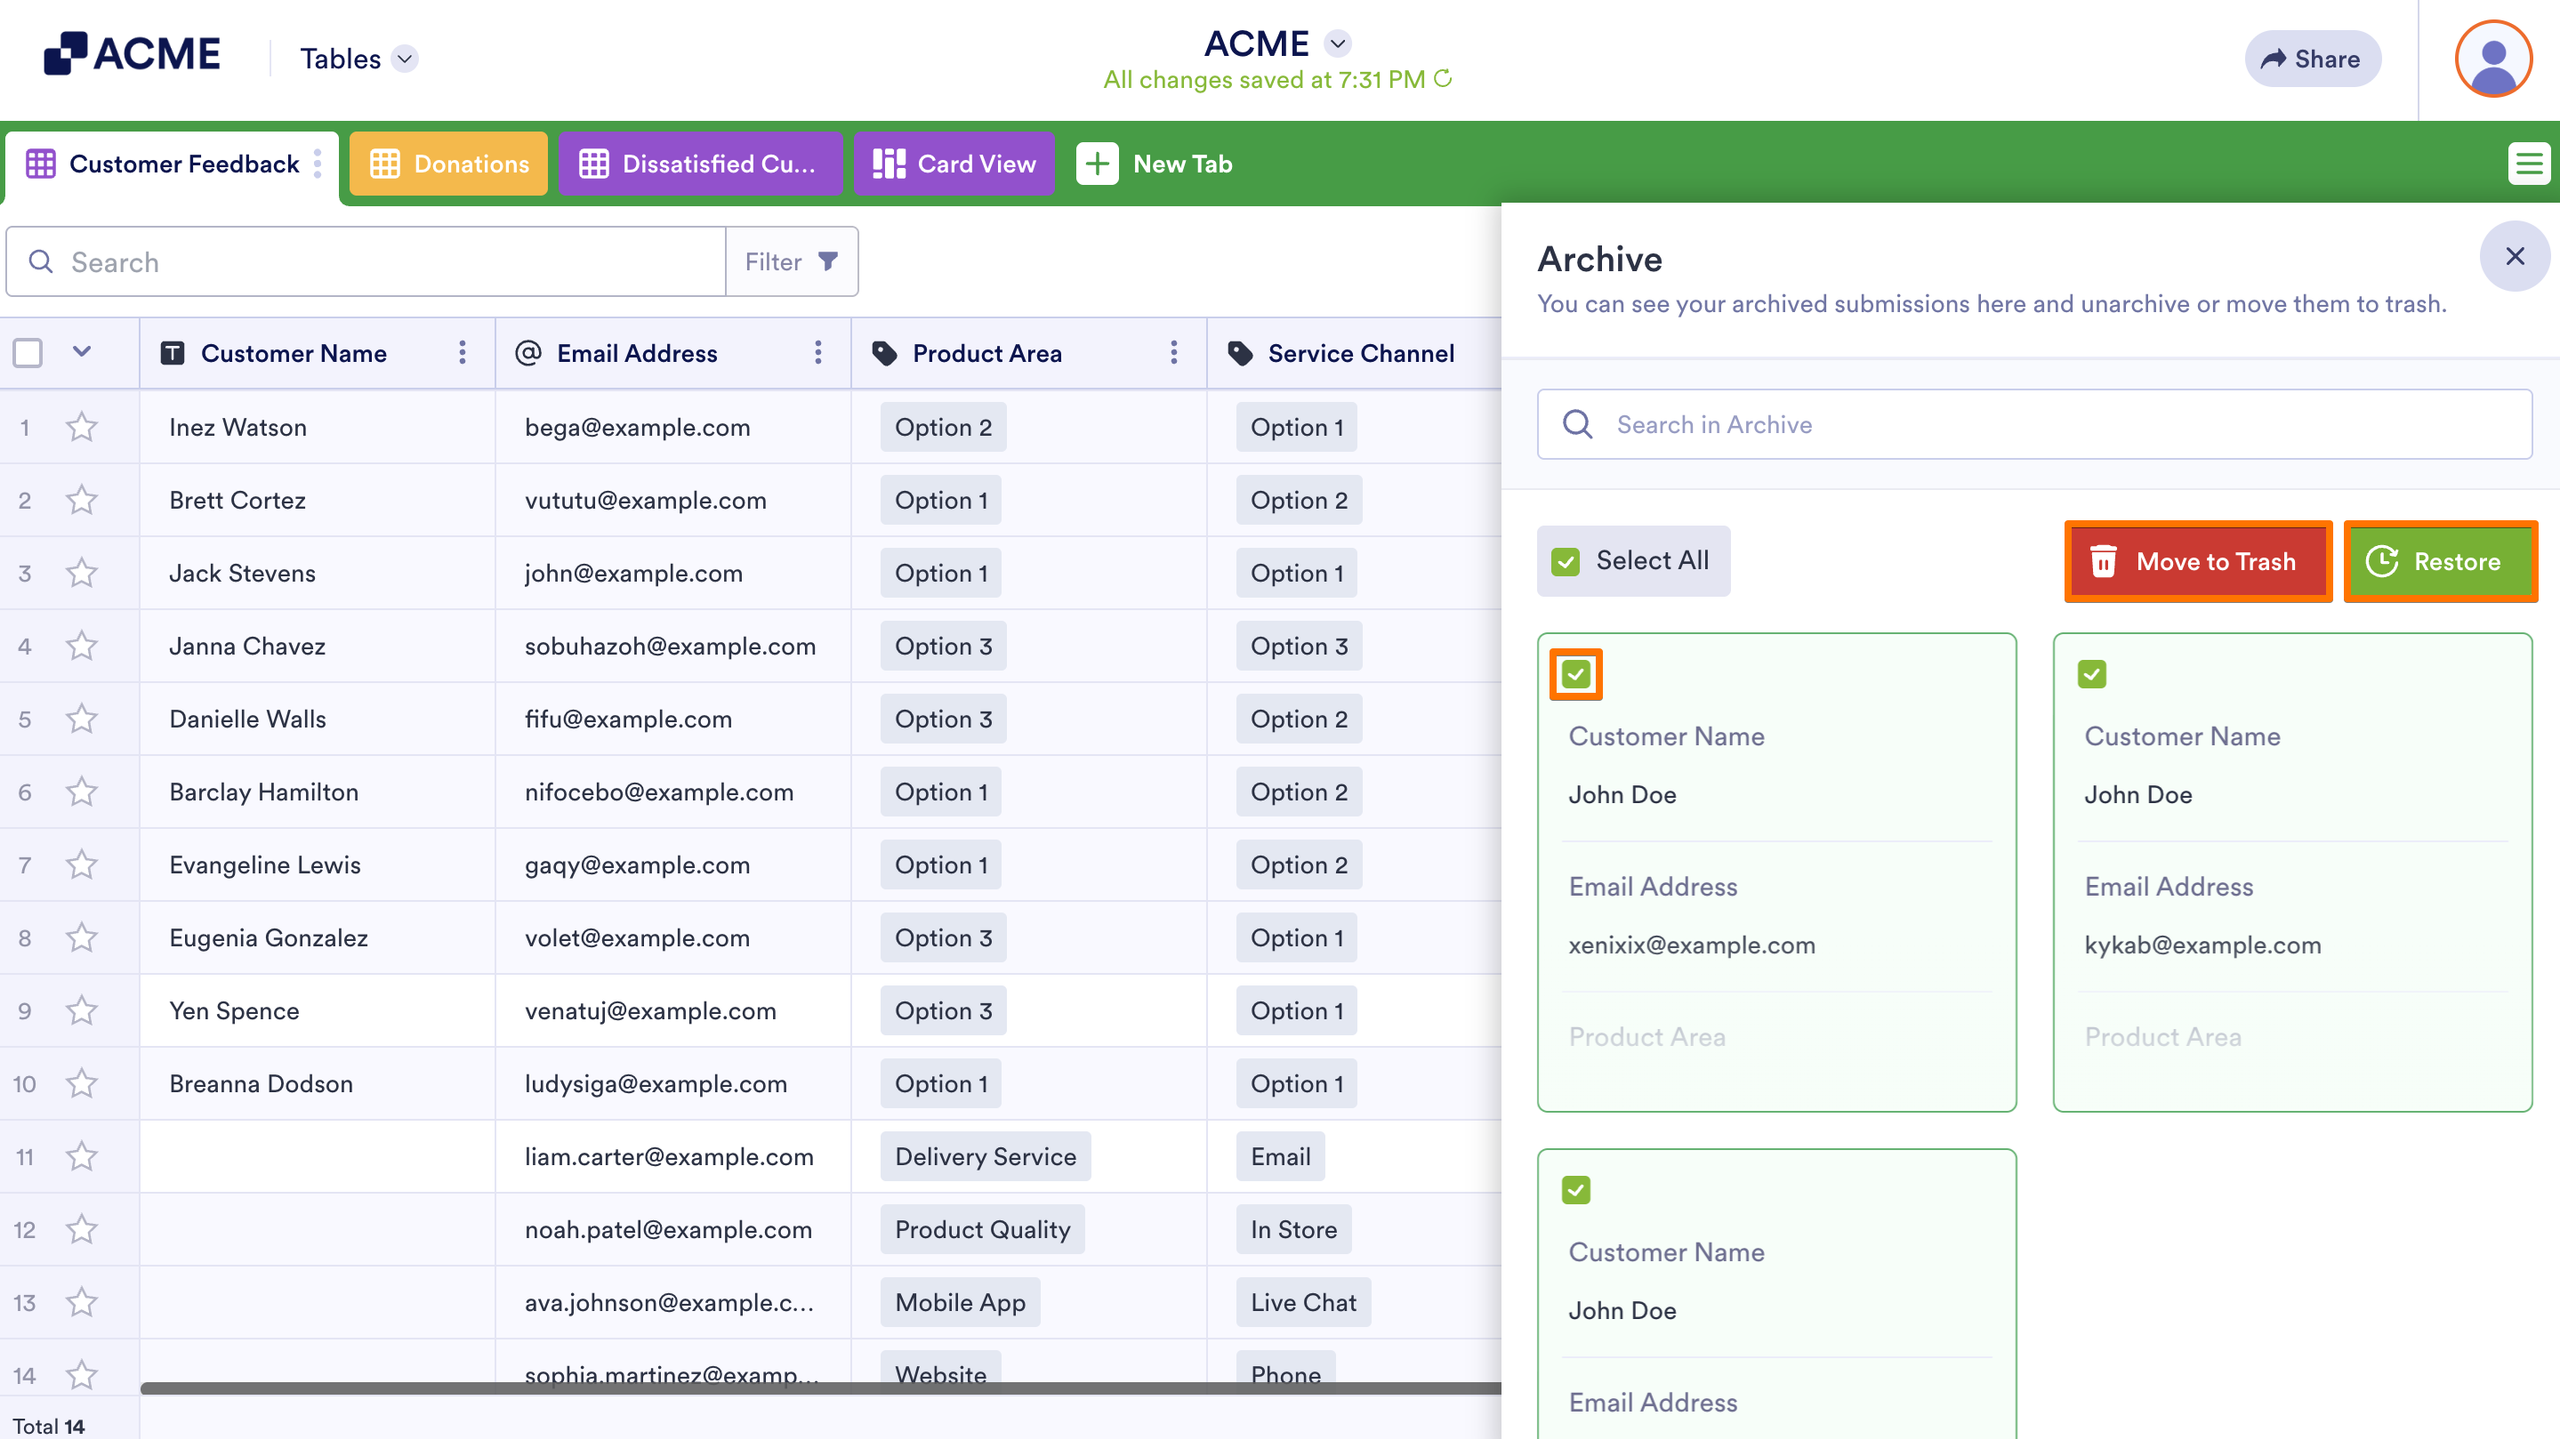Switch to the Donations tab
This screenshot has height=1439, width=2560.
tap(449, 163)
